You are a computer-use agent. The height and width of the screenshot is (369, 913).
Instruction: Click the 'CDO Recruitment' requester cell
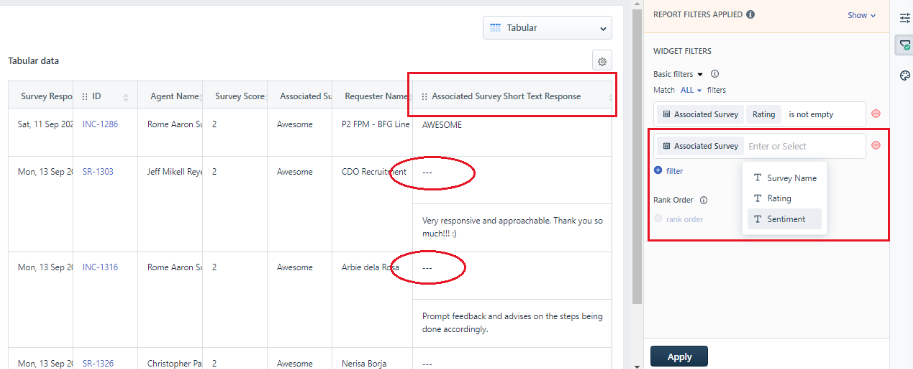tap(374, 172)
